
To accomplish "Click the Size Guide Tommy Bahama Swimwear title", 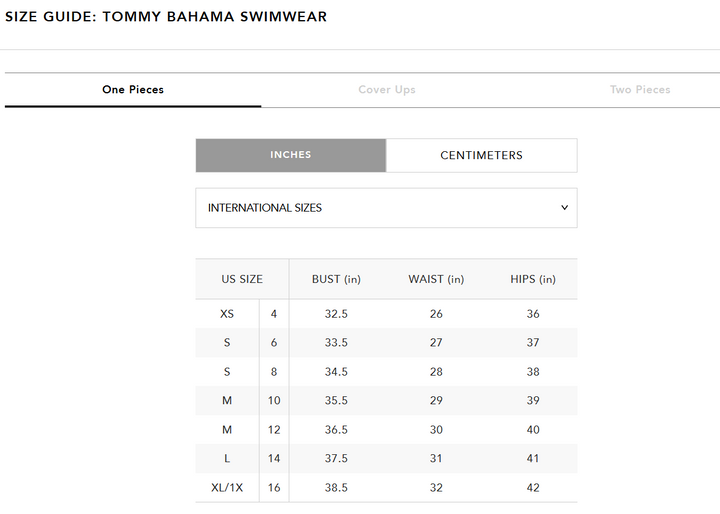I will [x=166, y=17].
